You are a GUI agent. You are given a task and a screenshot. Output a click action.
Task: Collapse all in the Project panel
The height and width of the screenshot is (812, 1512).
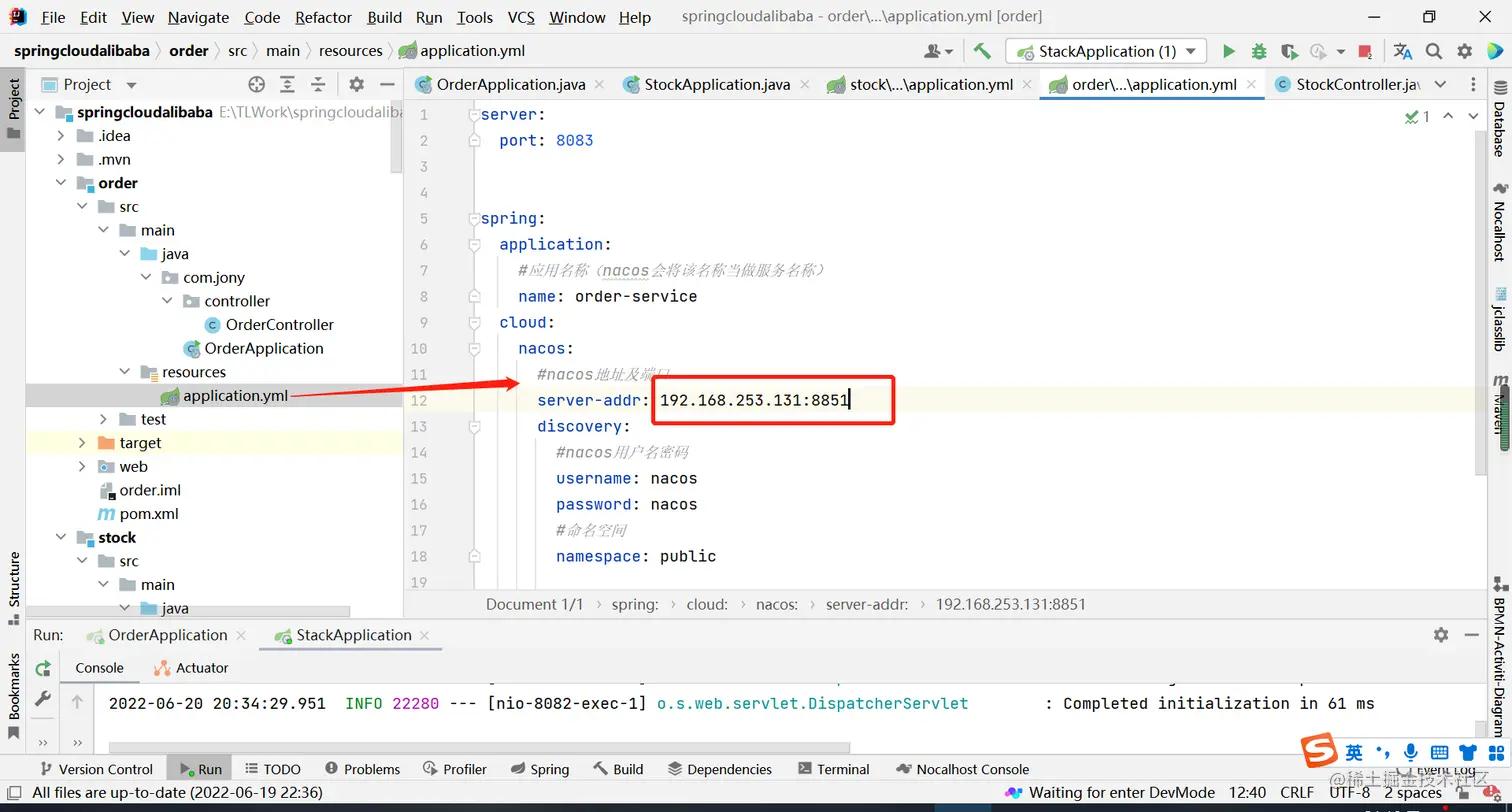pos(318,85)
